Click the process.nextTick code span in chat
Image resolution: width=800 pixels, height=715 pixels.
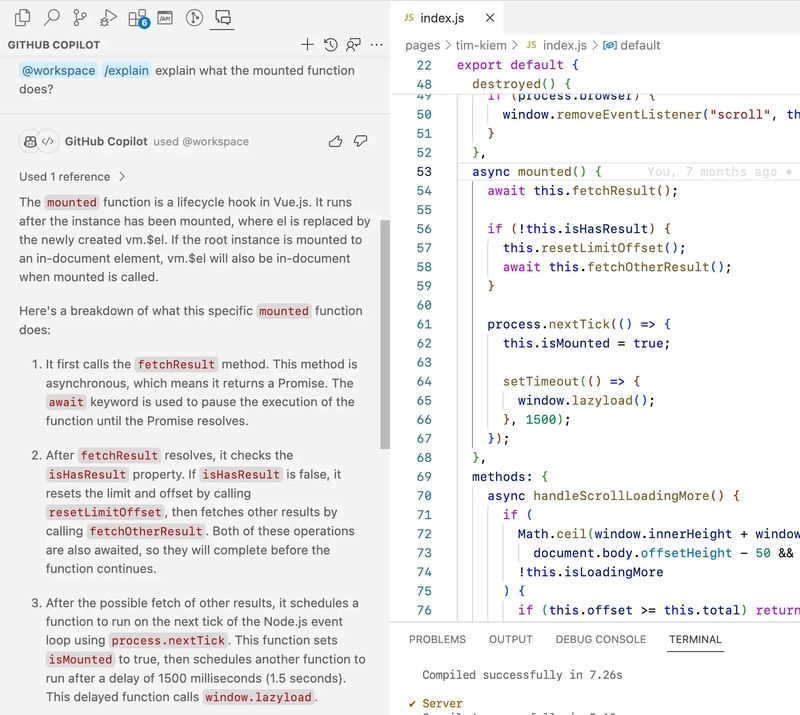(x=168, y=640)
